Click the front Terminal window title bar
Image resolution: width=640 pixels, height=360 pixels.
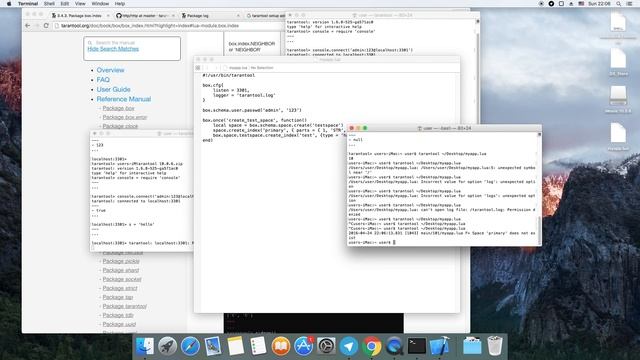coord(444,128)
